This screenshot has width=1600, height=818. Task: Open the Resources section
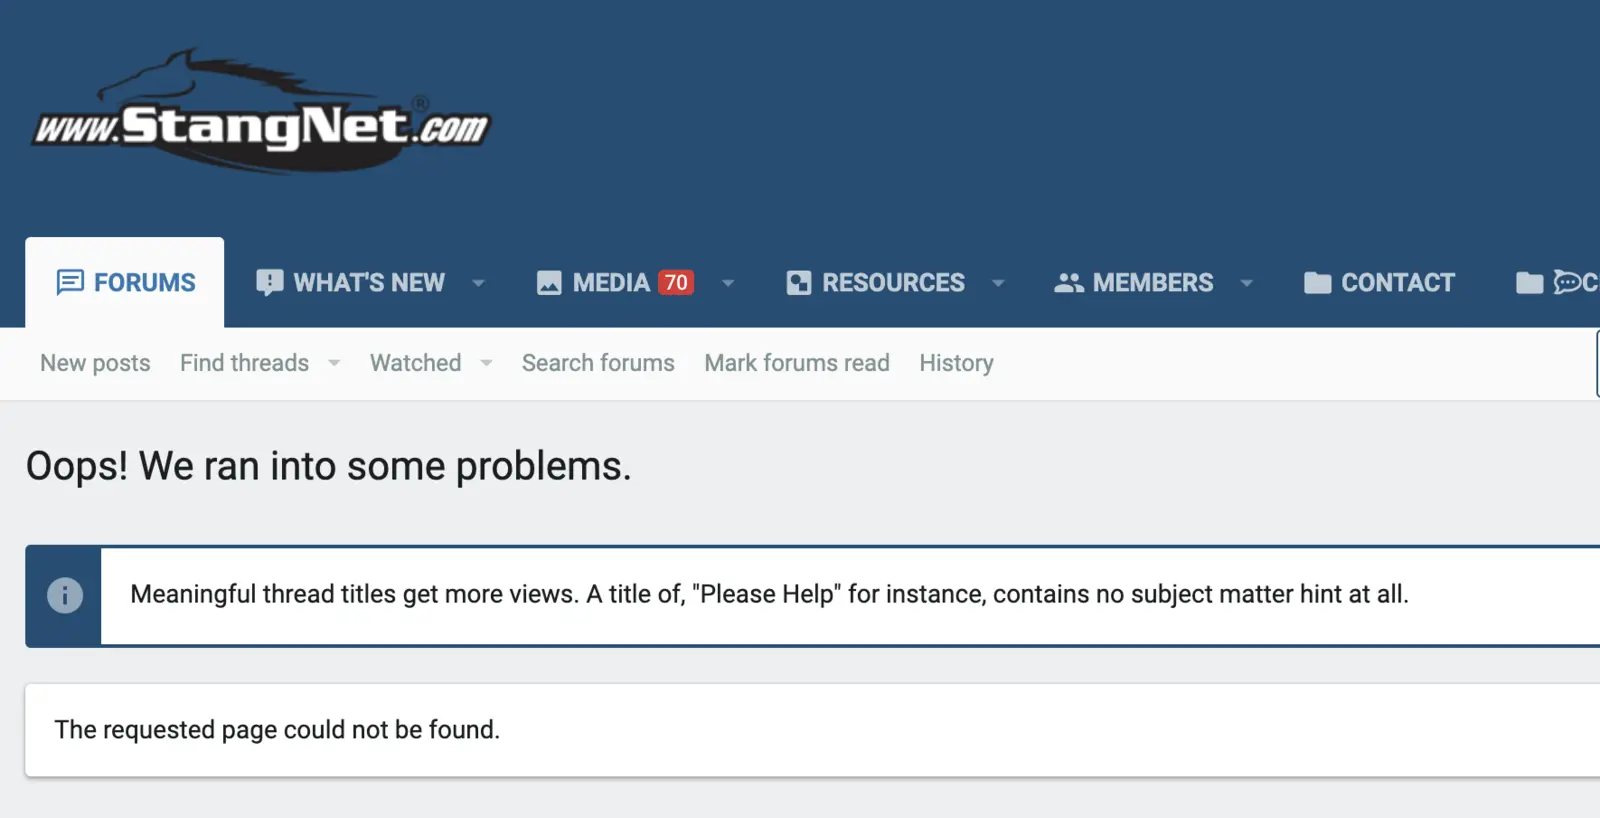point(893,283)
